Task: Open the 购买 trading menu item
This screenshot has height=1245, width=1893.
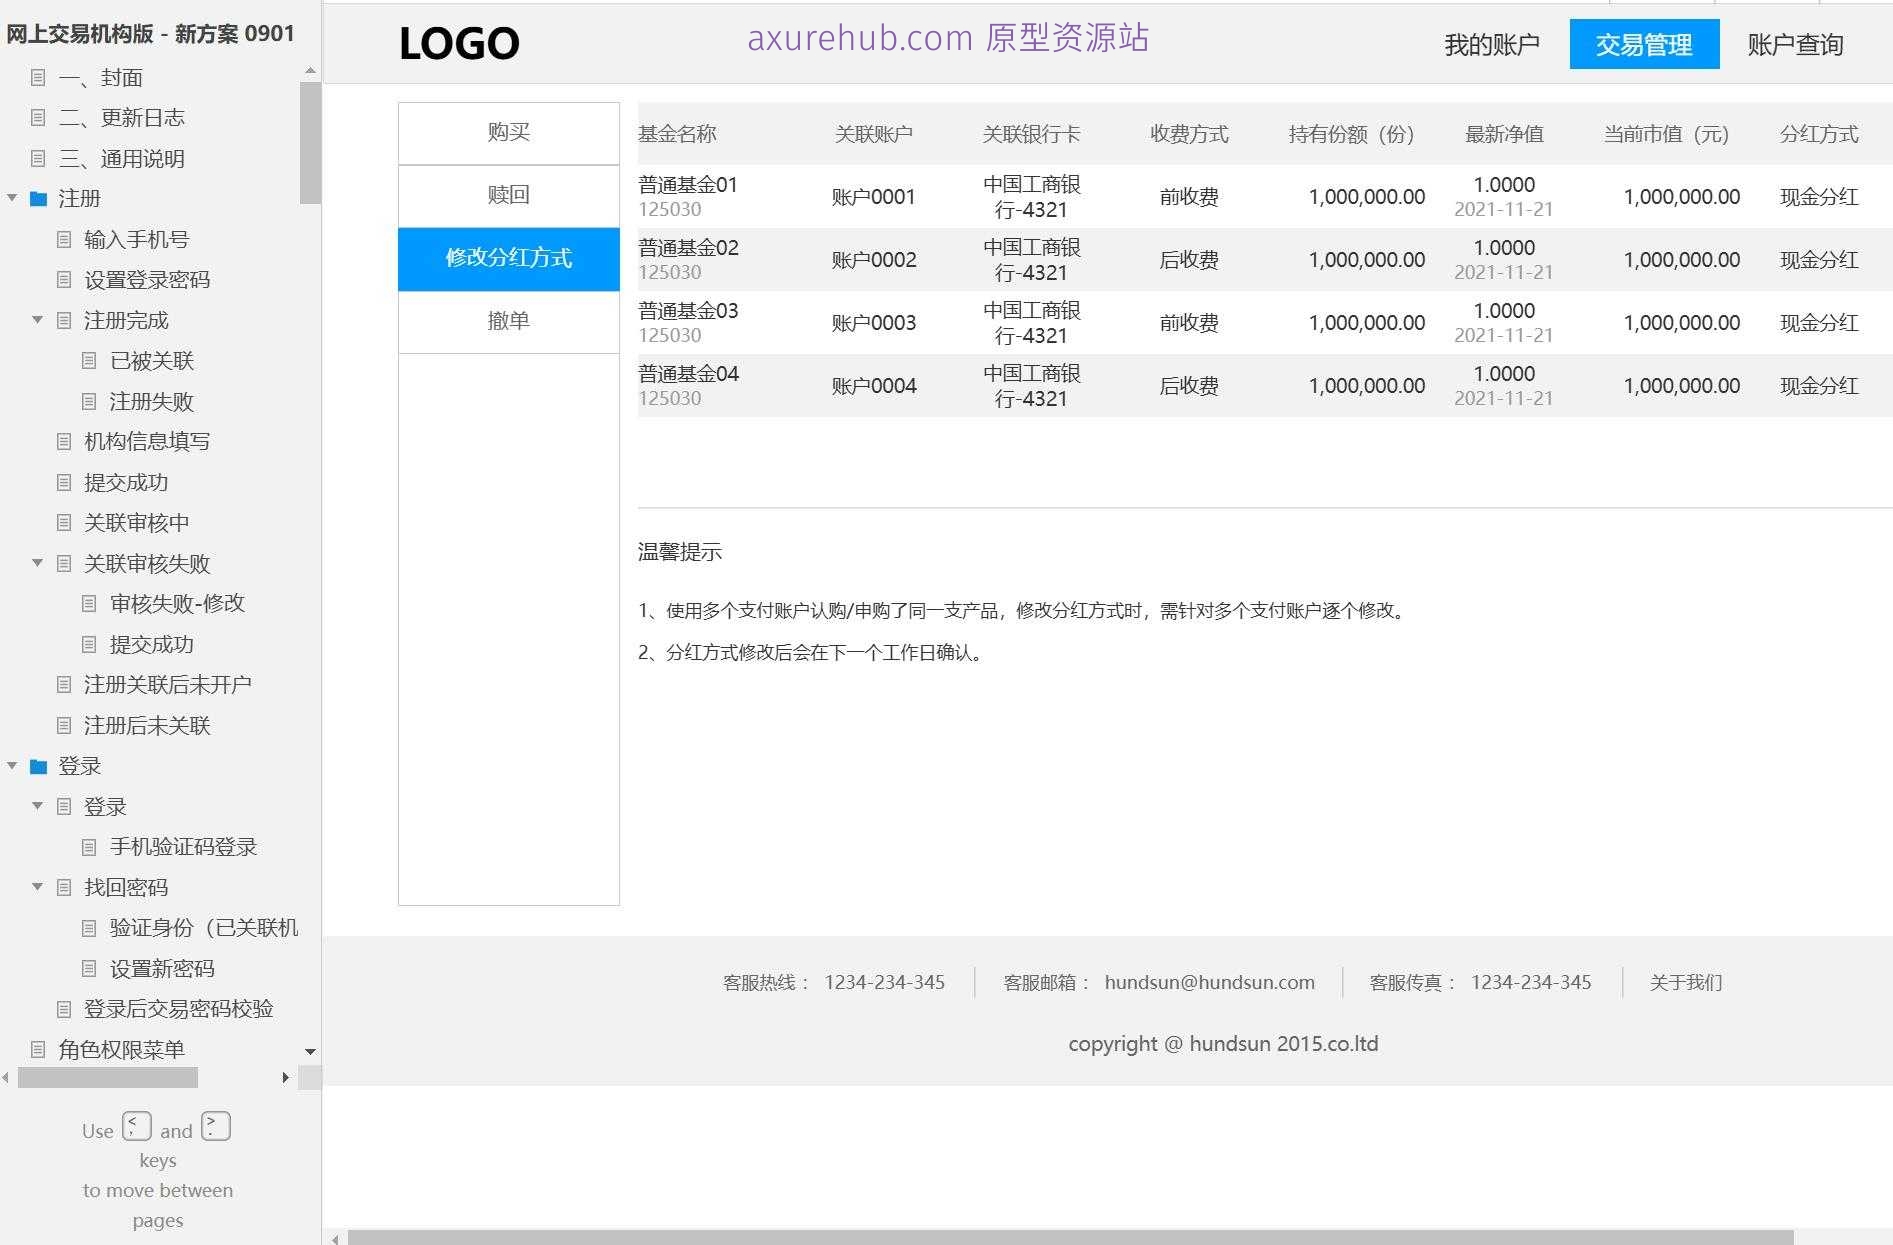Action: pos(508,132)
